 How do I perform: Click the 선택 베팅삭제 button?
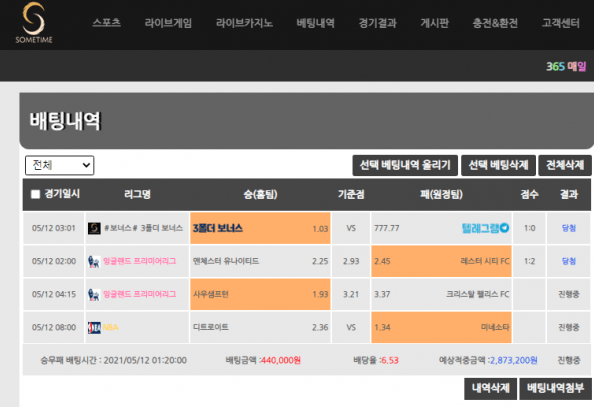coord(498,165)
